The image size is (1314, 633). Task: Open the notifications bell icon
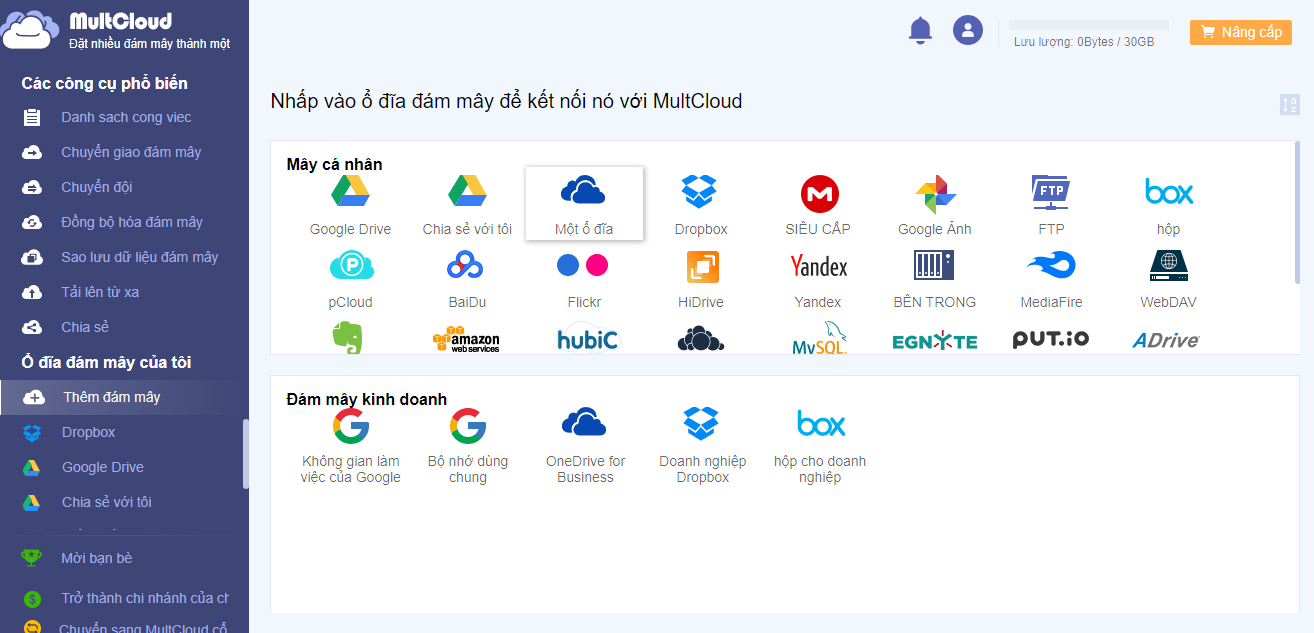pyautogui.click(x=920, y=30)
